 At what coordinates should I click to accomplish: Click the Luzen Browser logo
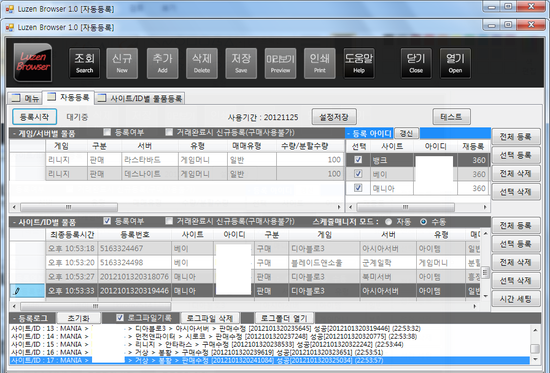coord(33,62)
